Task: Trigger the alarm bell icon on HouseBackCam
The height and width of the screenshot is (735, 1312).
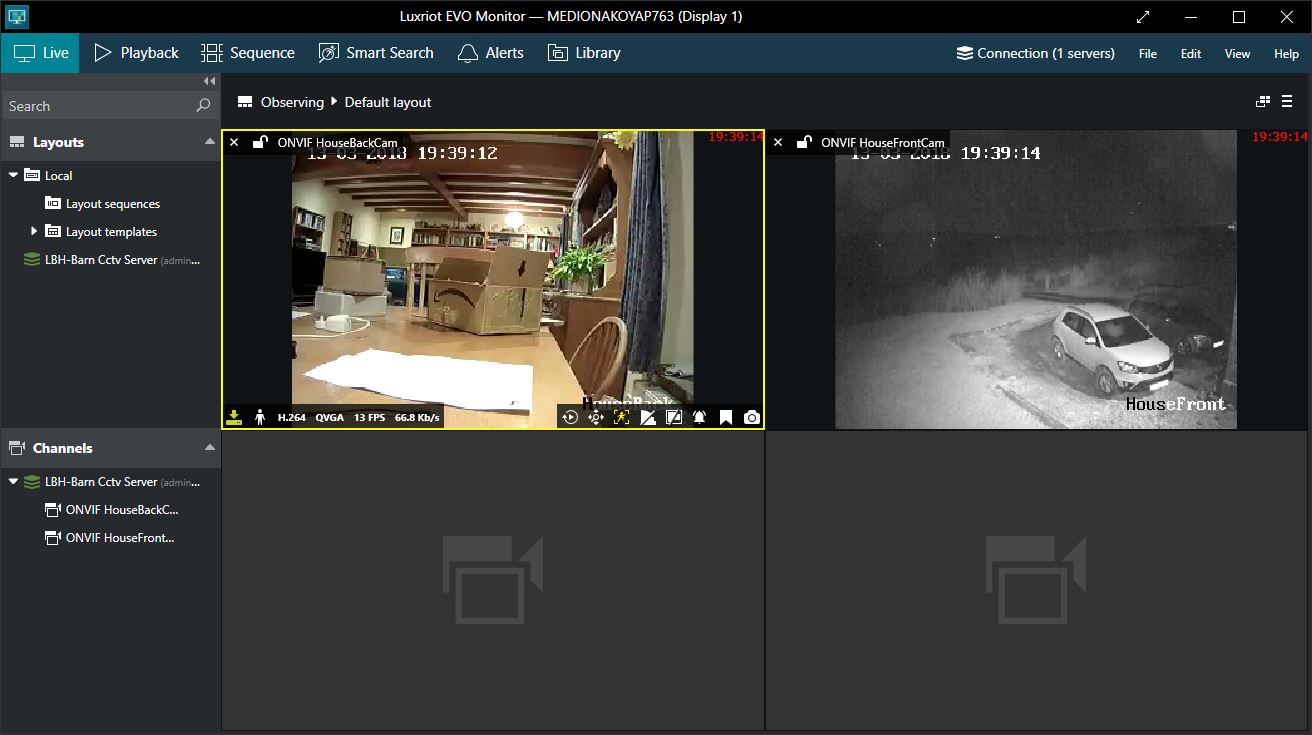Action: click(700, 417)
